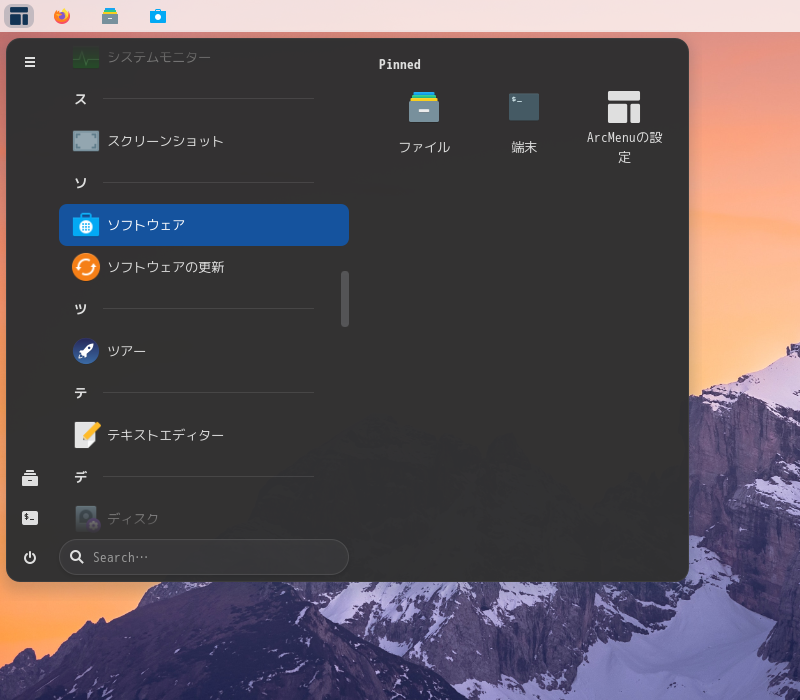Click the ソ section header letter
The width and height of the screenshot is (800, 700).
pos(81,183)
